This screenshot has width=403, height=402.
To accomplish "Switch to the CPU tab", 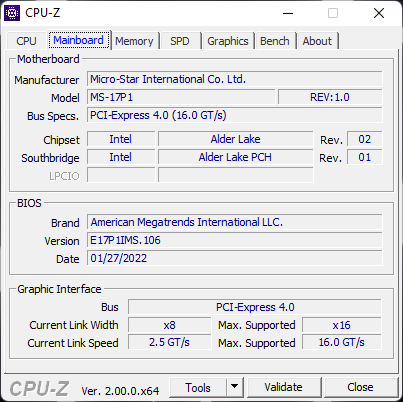I will 26,41.
